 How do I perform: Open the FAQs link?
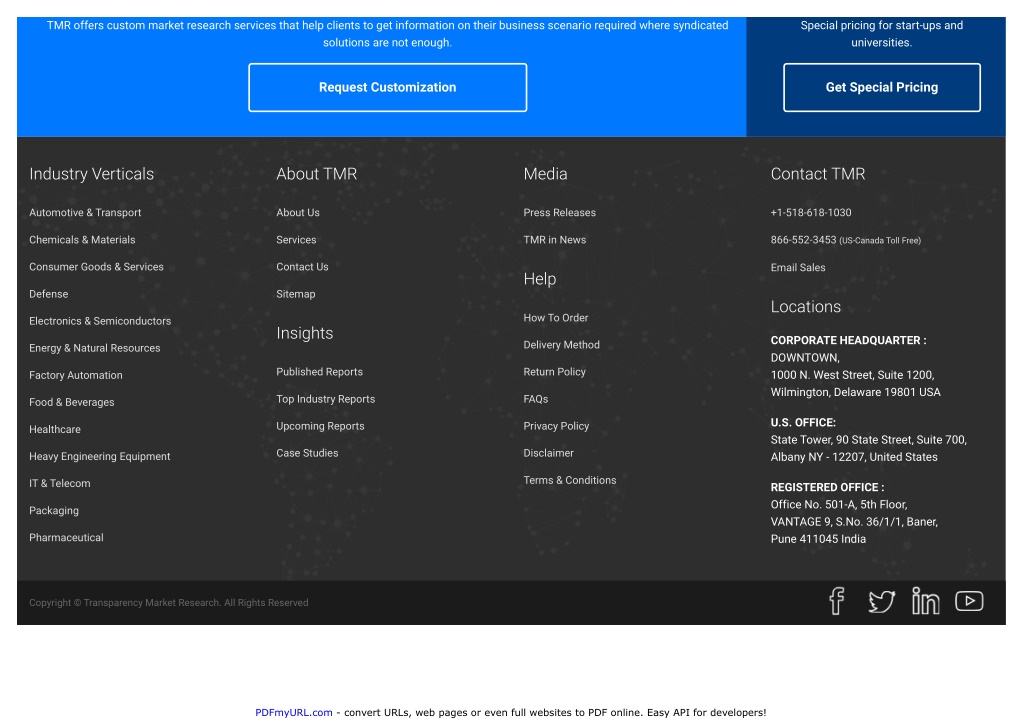536,399
